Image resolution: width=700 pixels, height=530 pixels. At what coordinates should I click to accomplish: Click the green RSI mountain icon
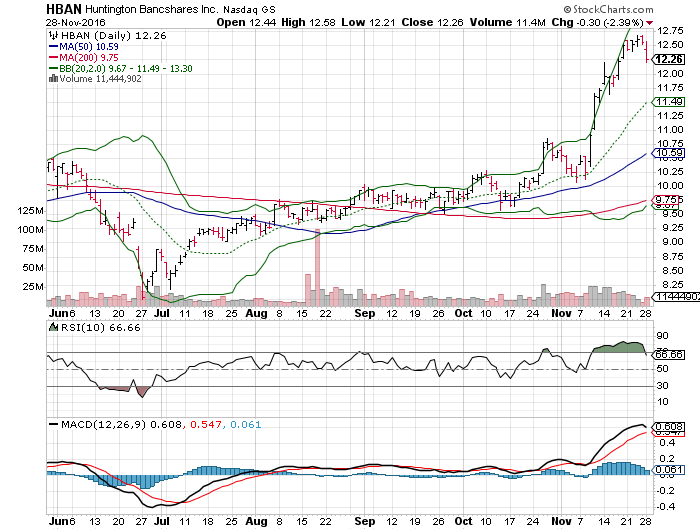[x=54, y=327]
